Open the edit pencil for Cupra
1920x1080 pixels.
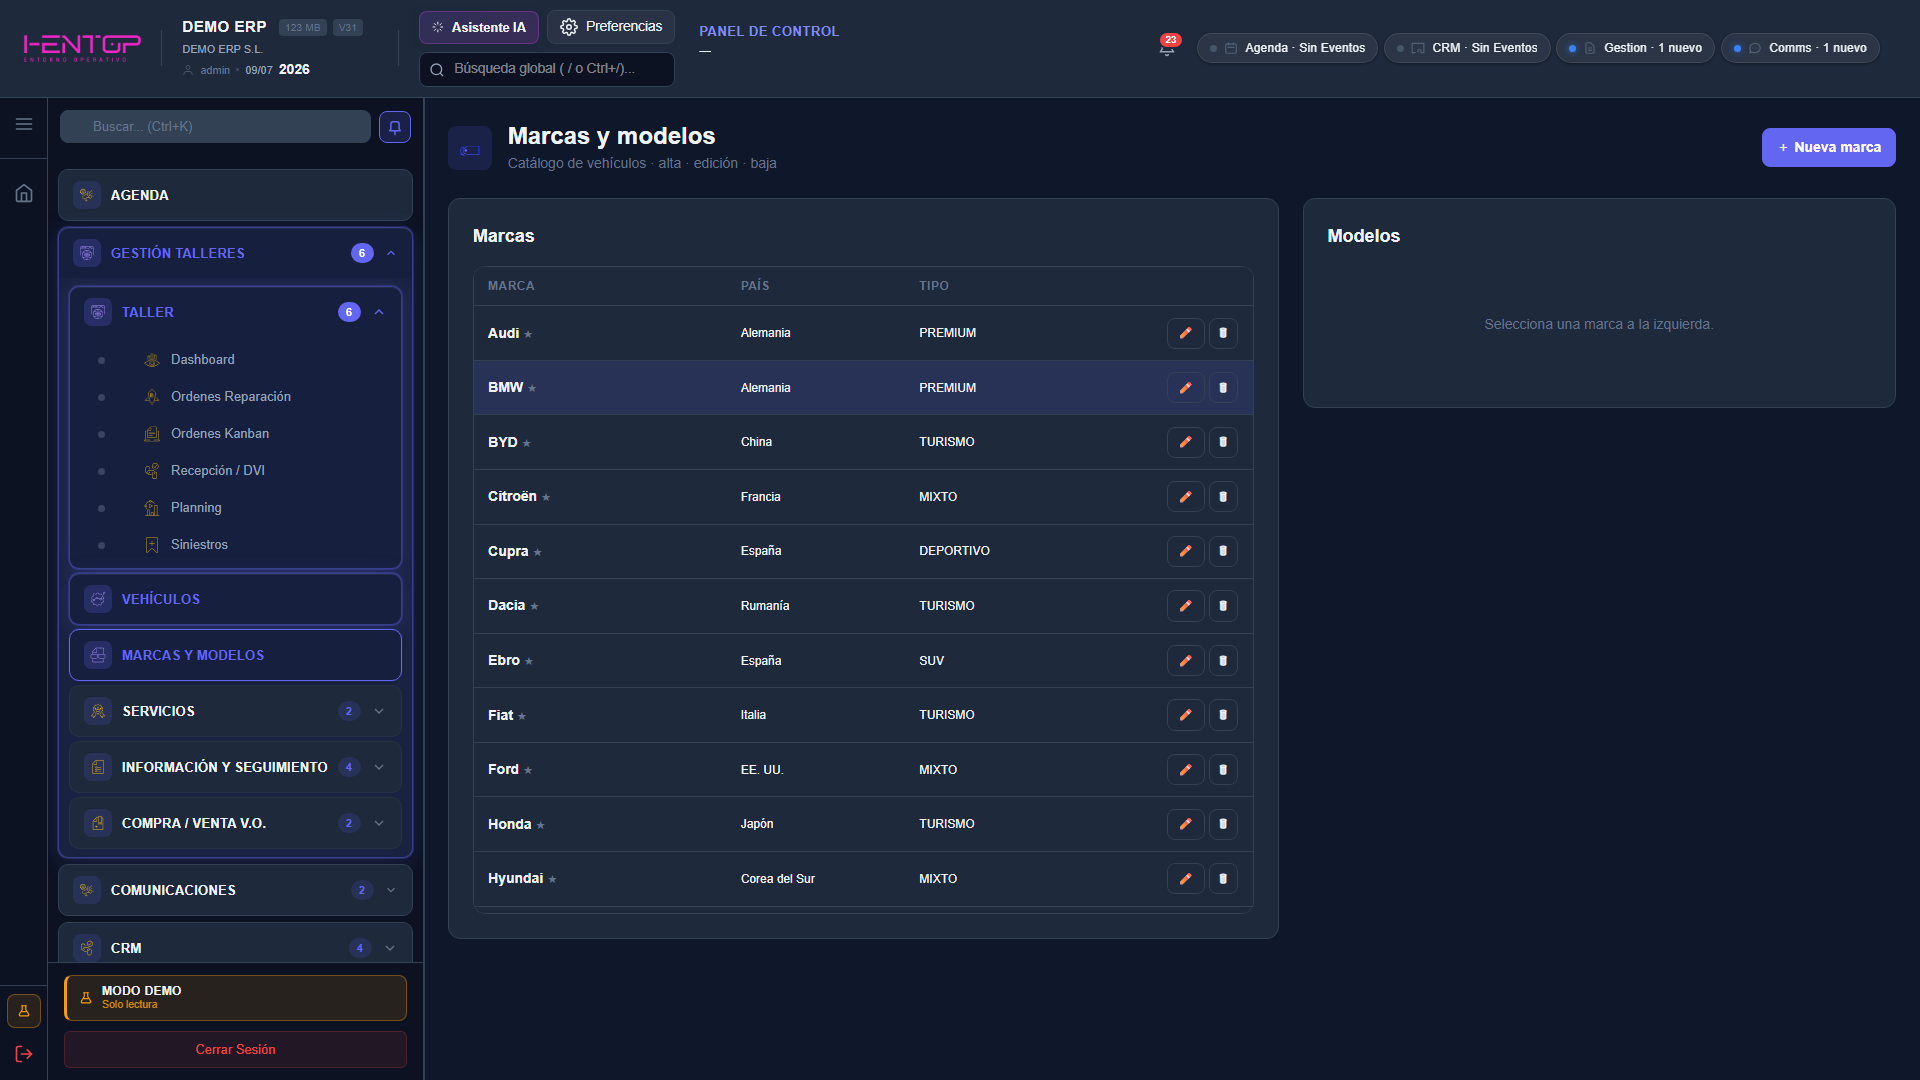[1185, 551]
